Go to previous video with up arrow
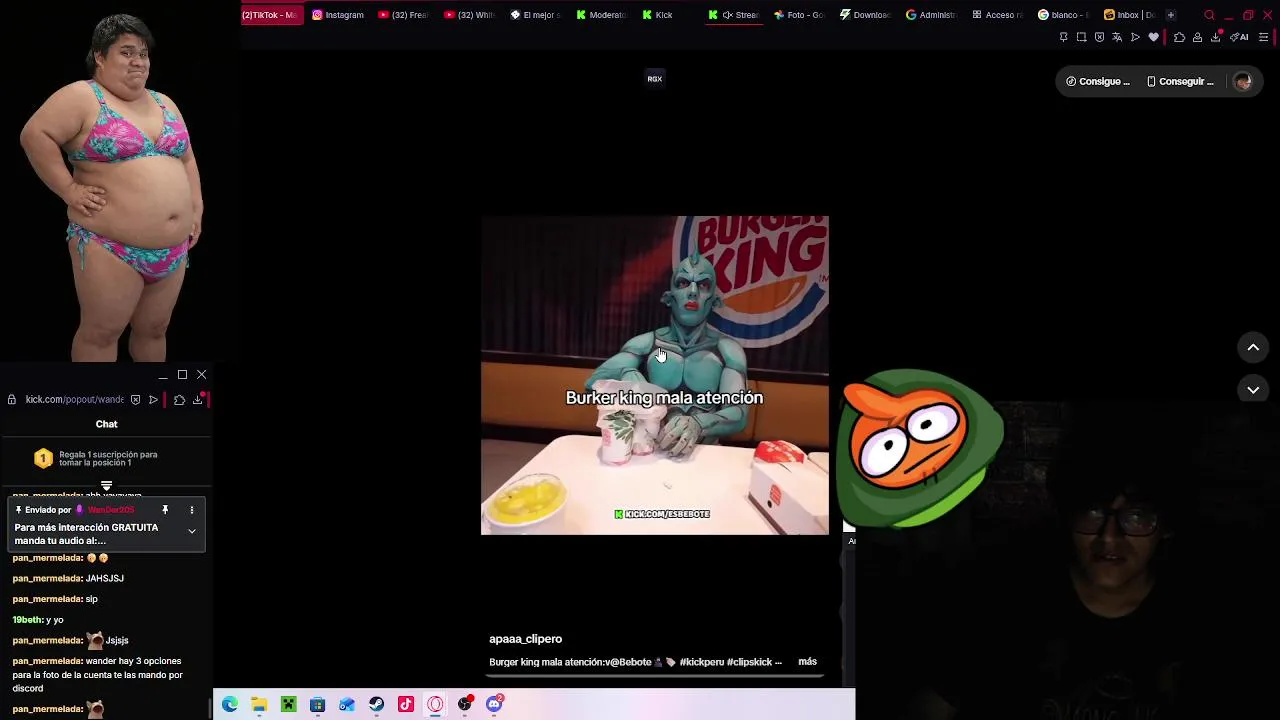 tap(1253, 347)
